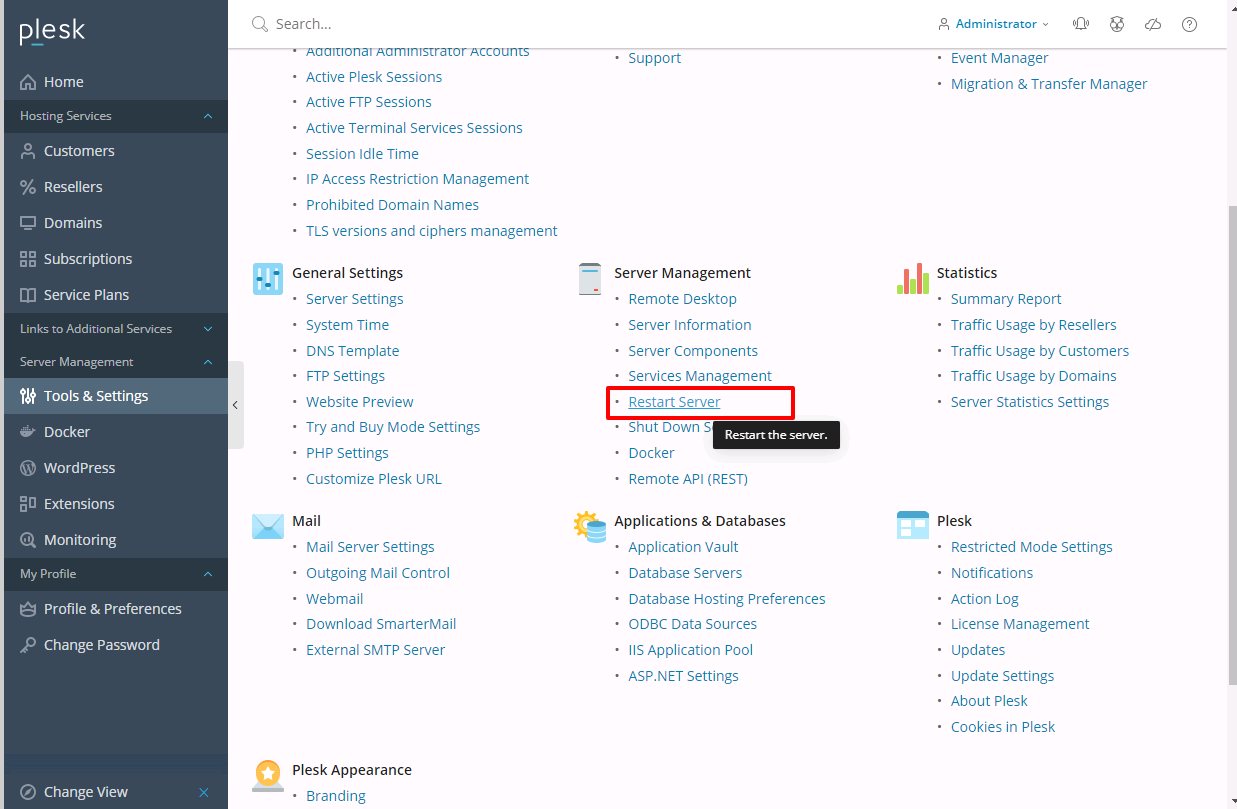Click the Statistics bar chart icon
Screen dimensions: 1237x809
913,279
